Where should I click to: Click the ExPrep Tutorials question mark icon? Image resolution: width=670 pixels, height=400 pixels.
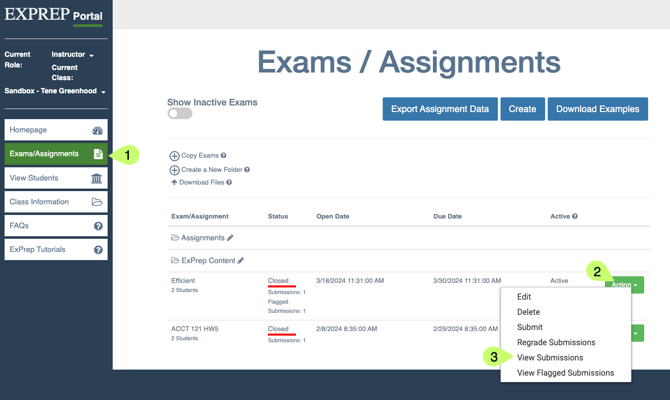tap(98, 250)
